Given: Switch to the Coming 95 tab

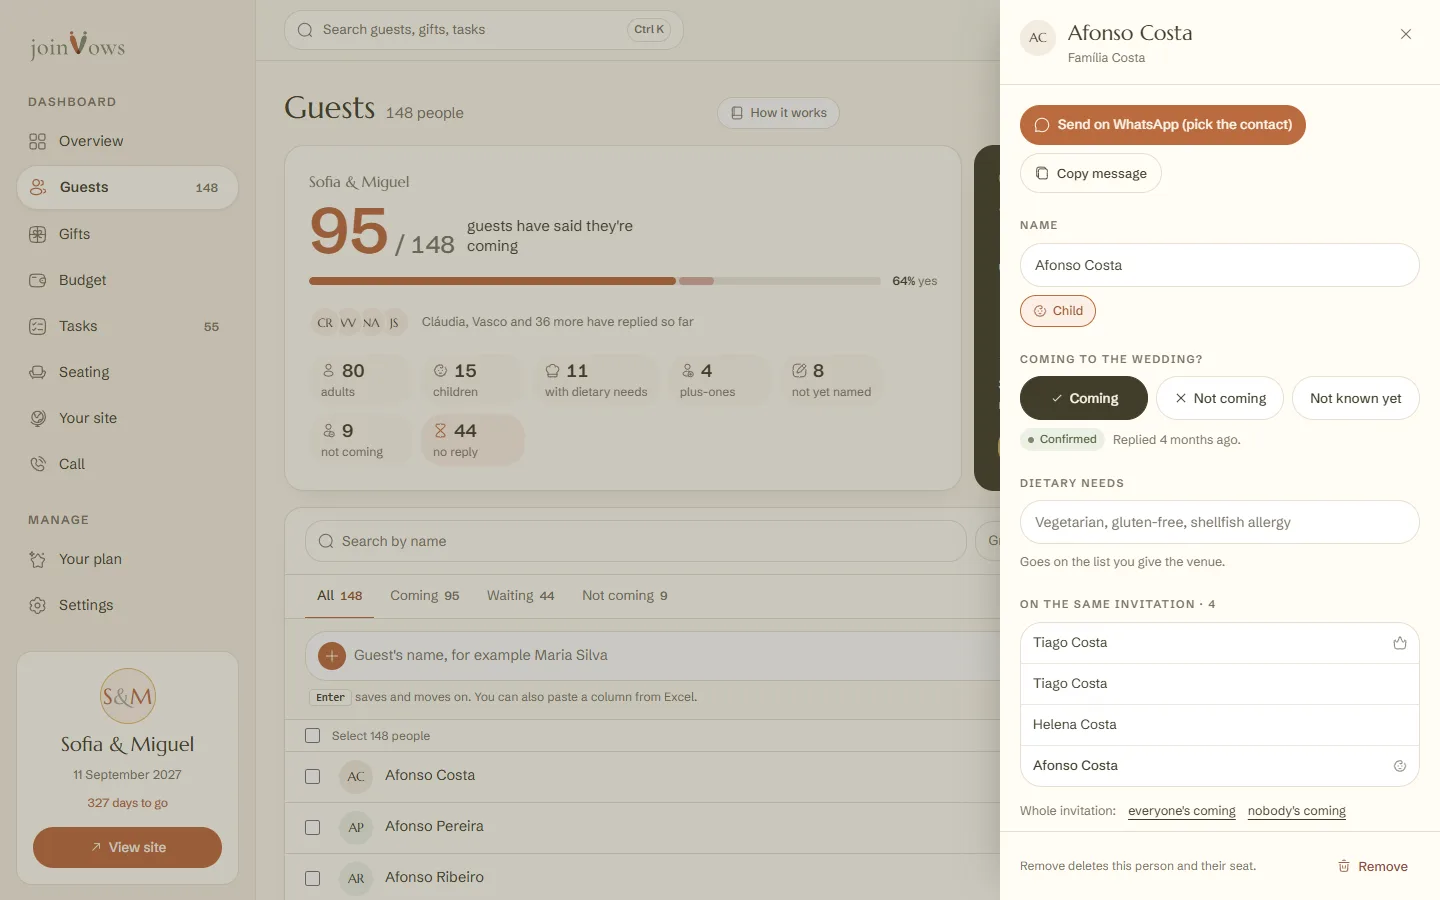Looking at the screenshot, I should click(425, 596).
